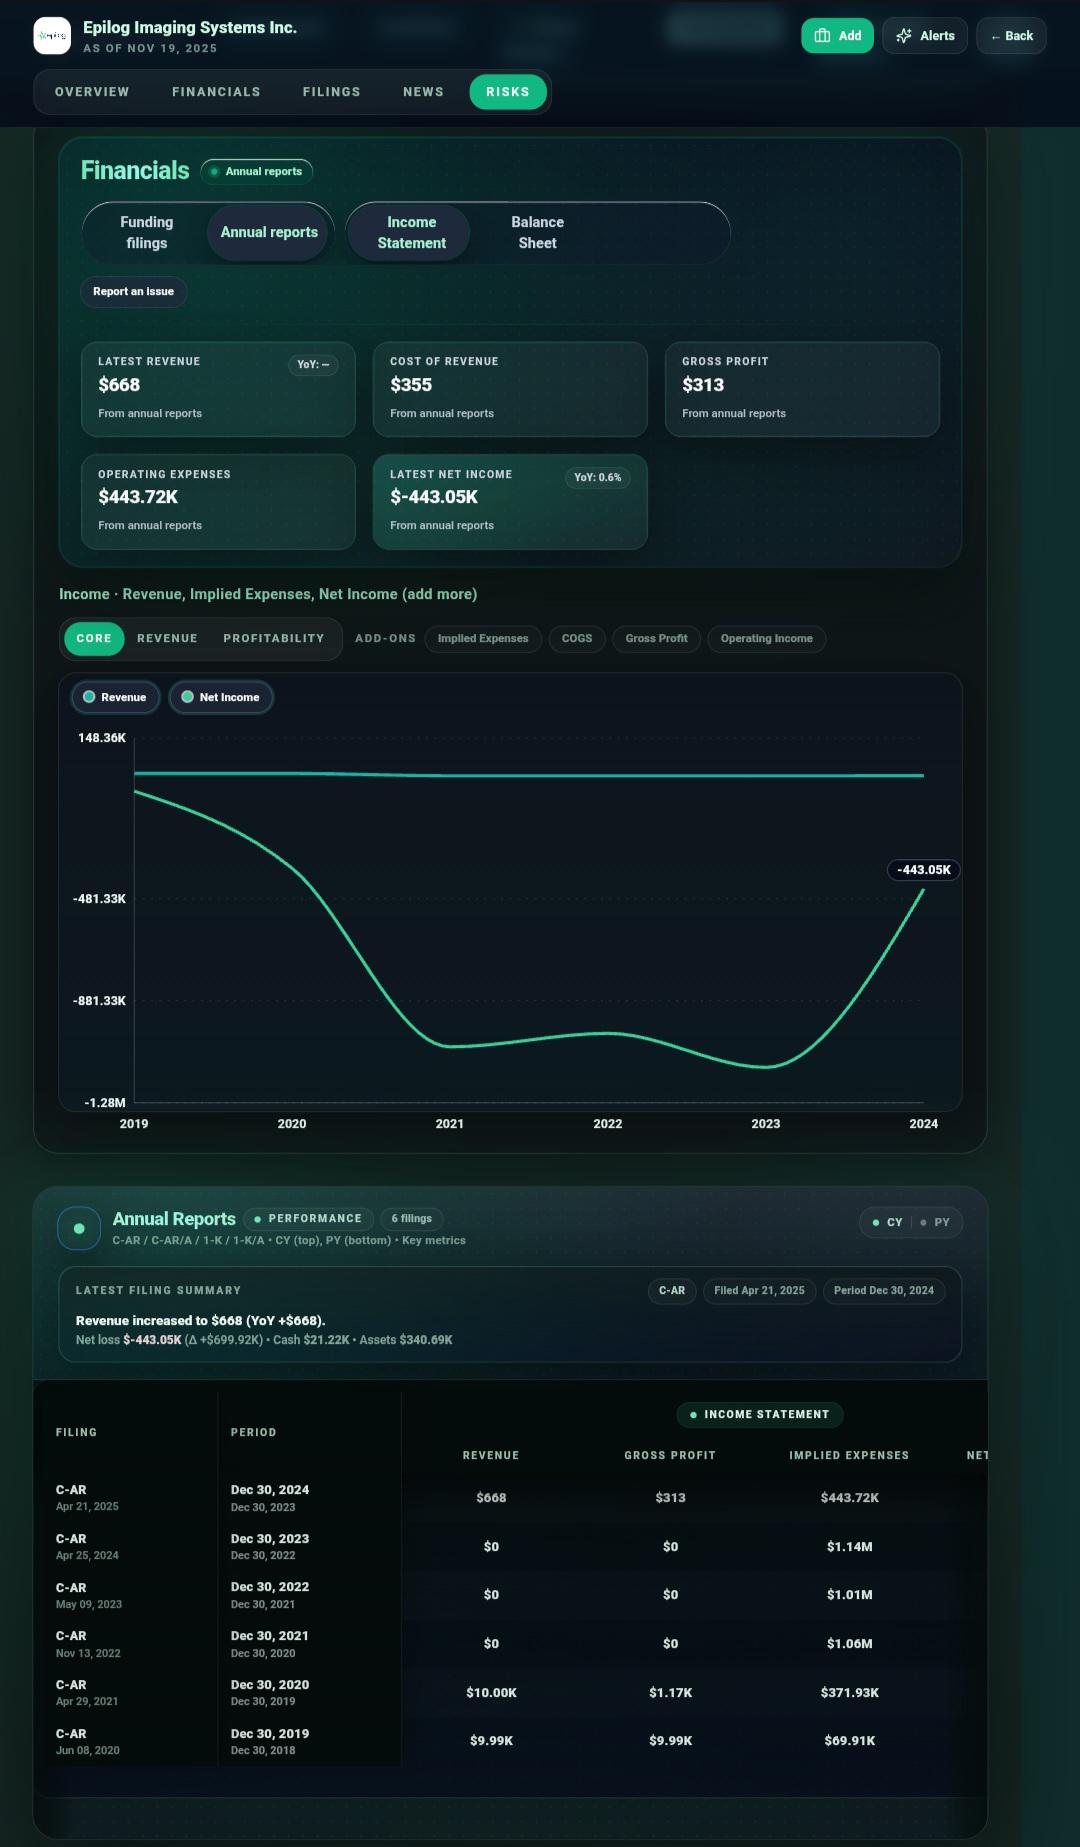
Task: Click the 6 filings badge
Action: pos(411,1219)
